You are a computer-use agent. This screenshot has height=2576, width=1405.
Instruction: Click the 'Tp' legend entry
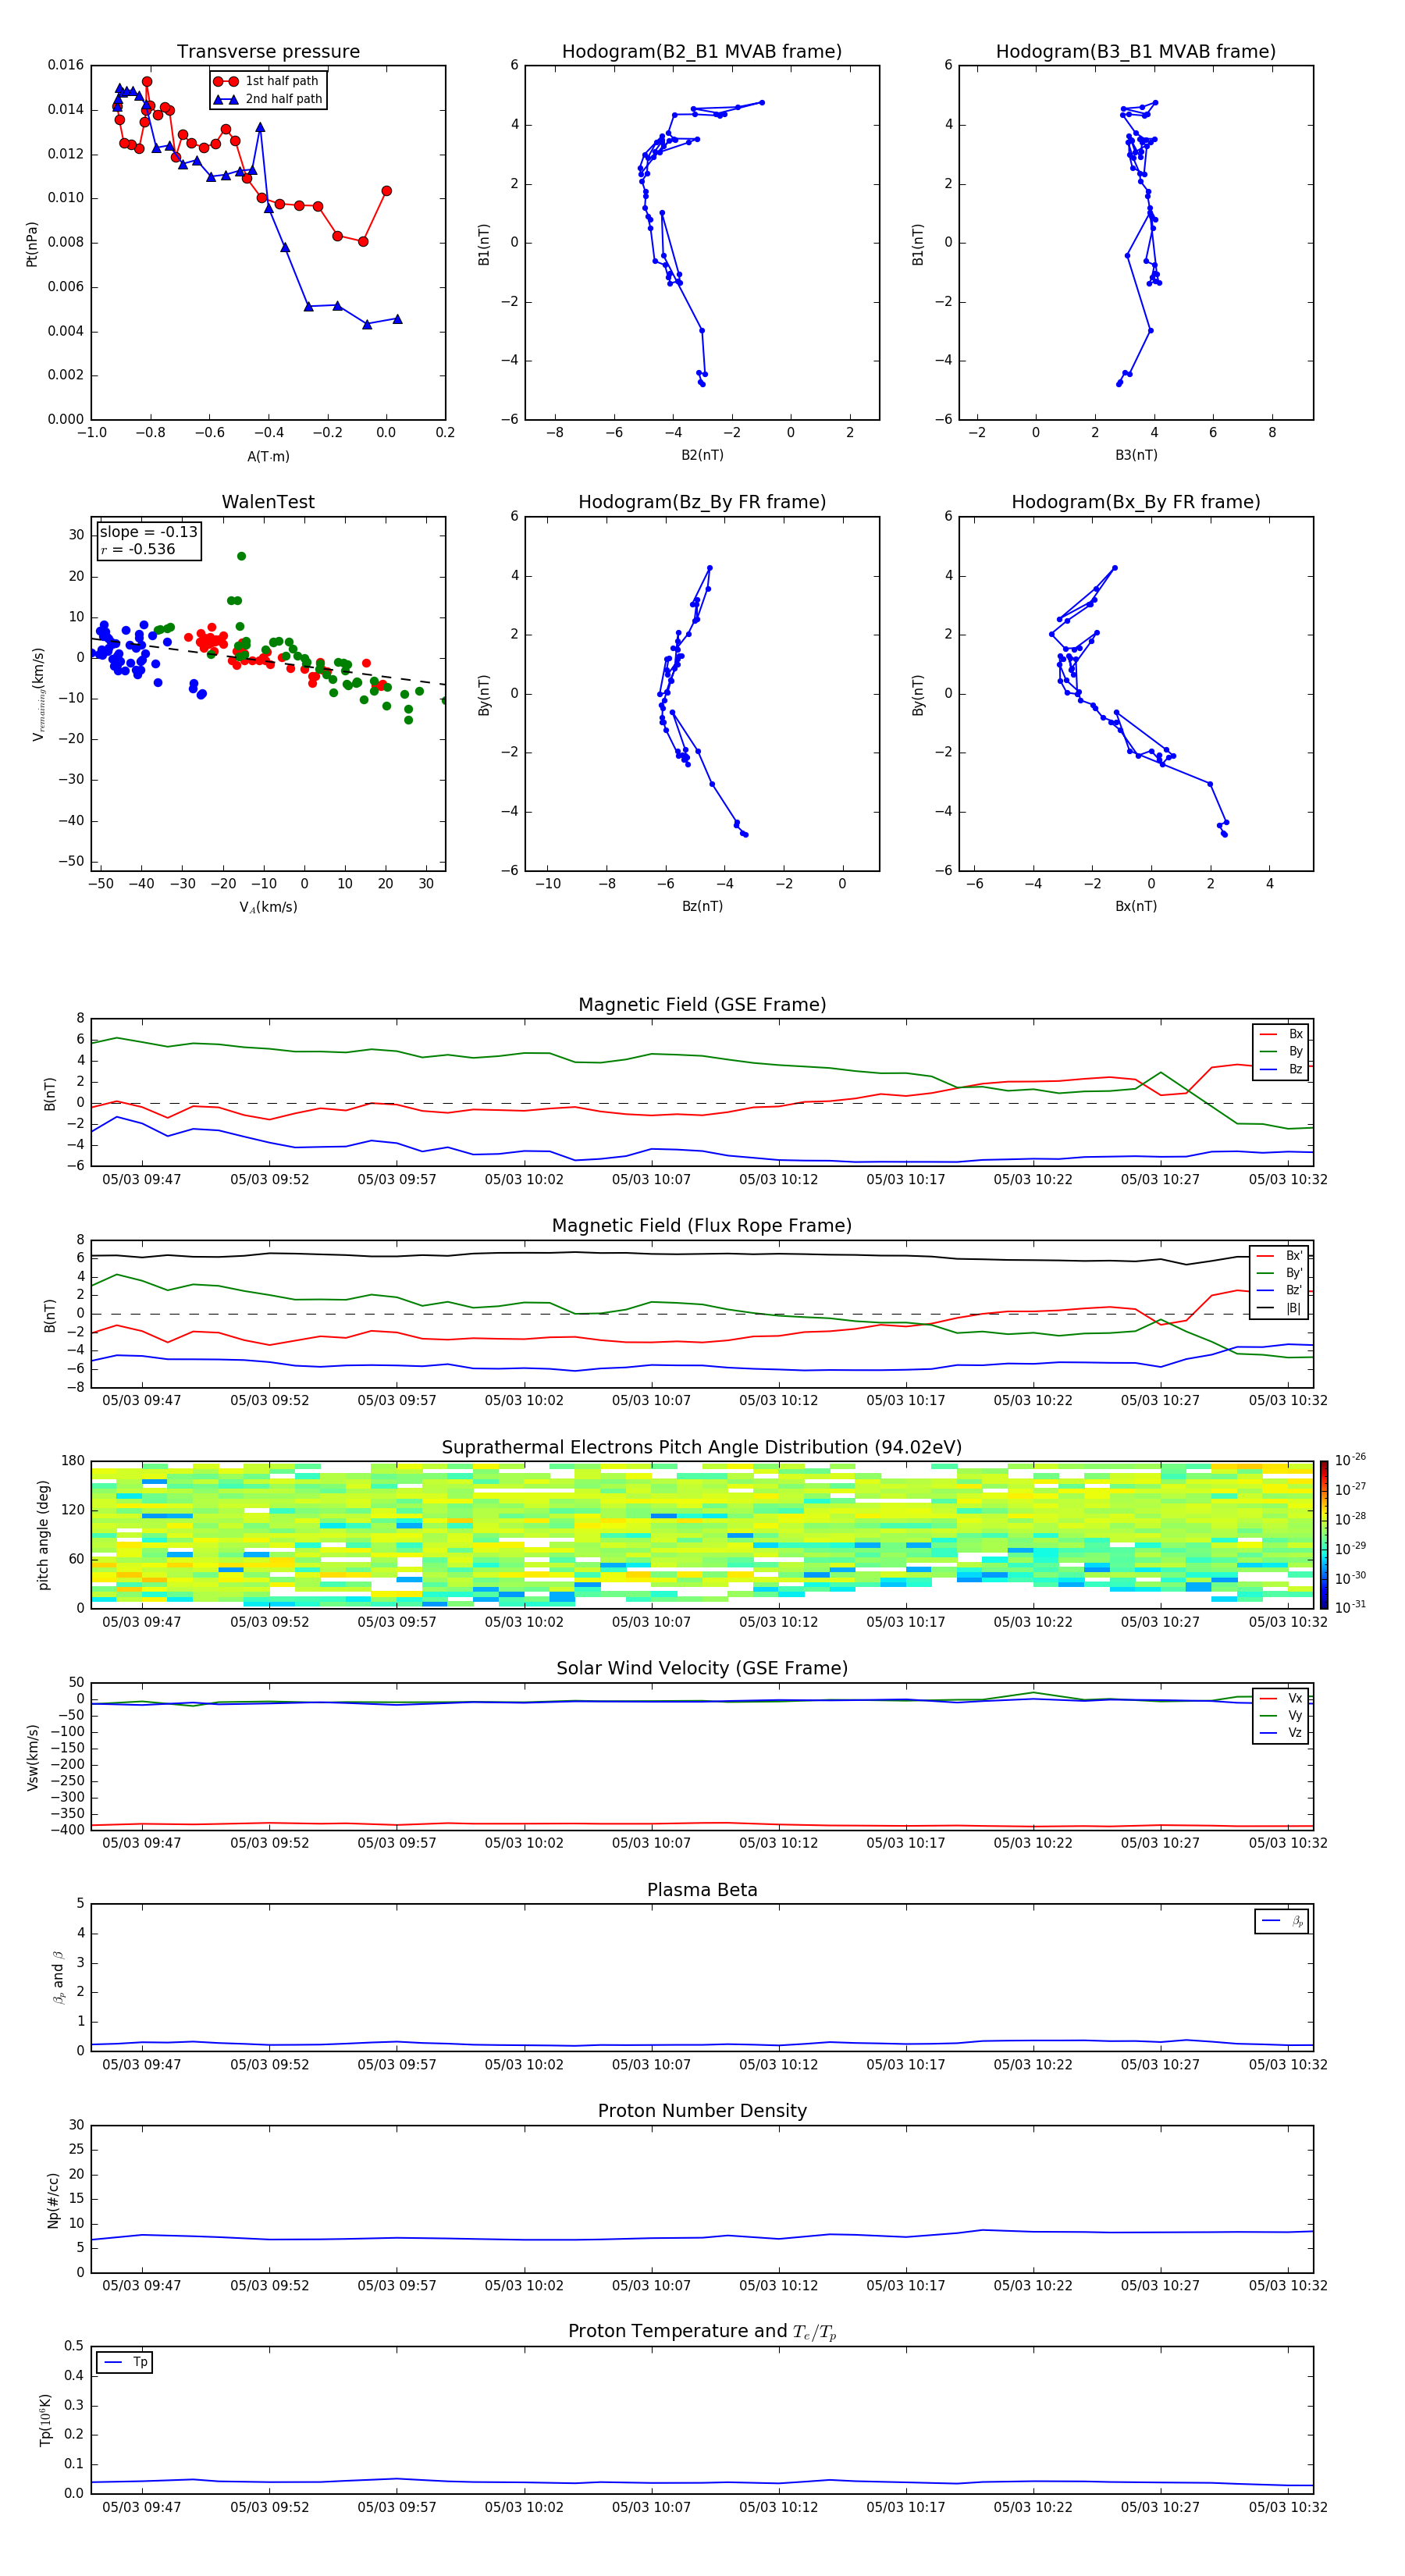(x=125, y=2362)
